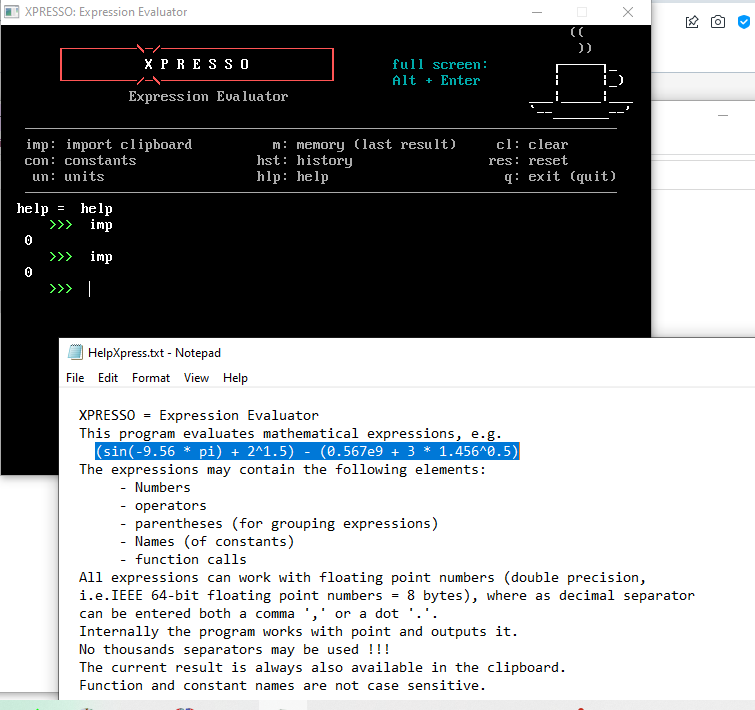Click the 'help = help' output line

(65, 208)
